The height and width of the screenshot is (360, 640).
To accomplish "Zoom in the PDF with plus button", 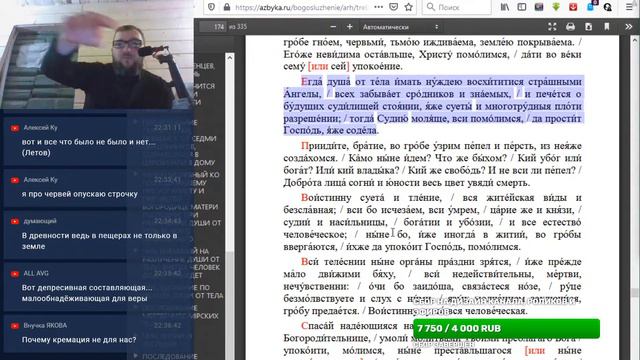I will 349,27.
